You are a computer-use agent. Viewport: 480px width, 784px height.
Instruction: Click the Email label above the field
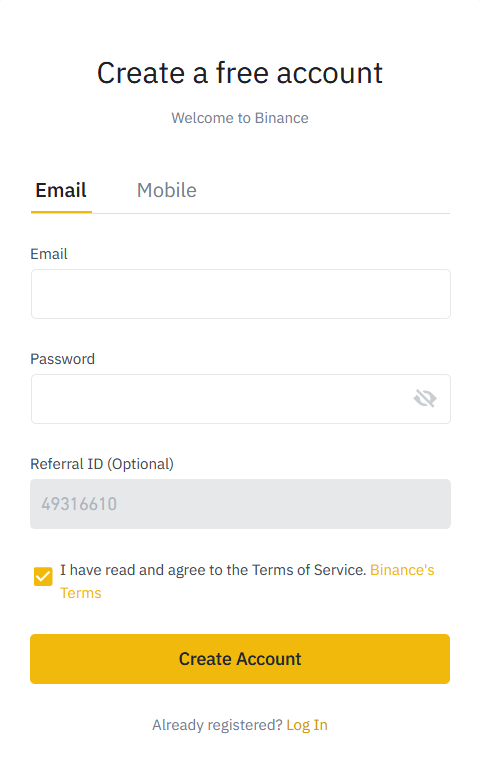tap(48, 254)
